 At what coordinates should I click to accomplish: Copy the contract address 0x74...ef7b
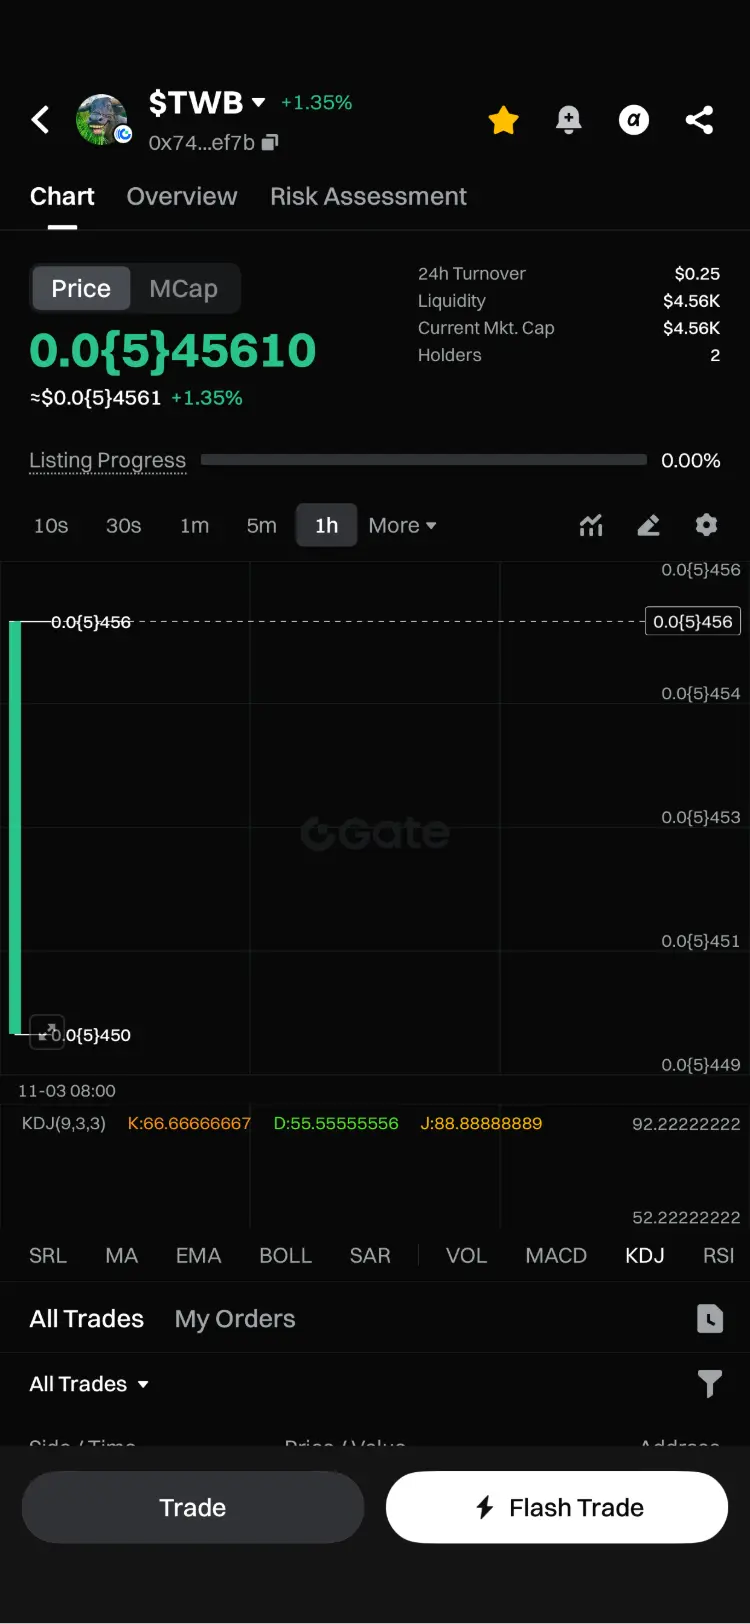[x=270, y=143]
